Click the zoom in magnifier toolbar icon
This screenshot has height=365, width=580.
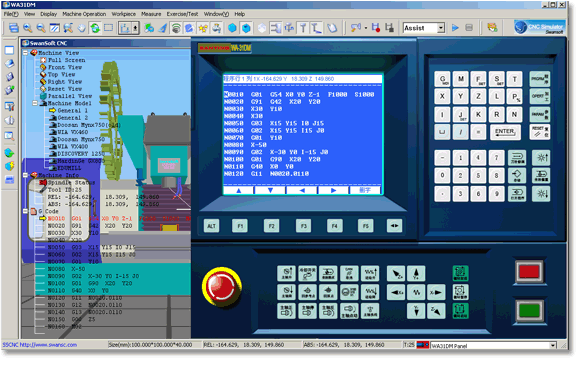[x=28, y=28]
